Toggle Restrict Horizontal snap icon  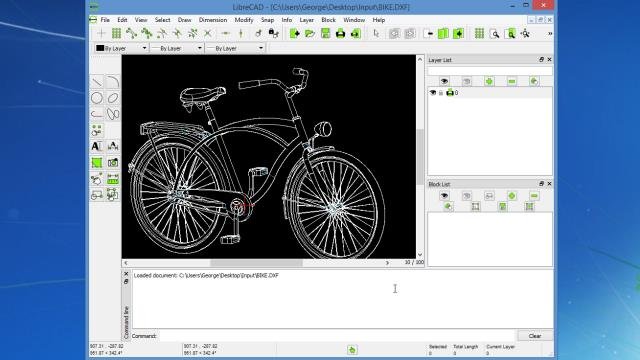coord(226,33)
